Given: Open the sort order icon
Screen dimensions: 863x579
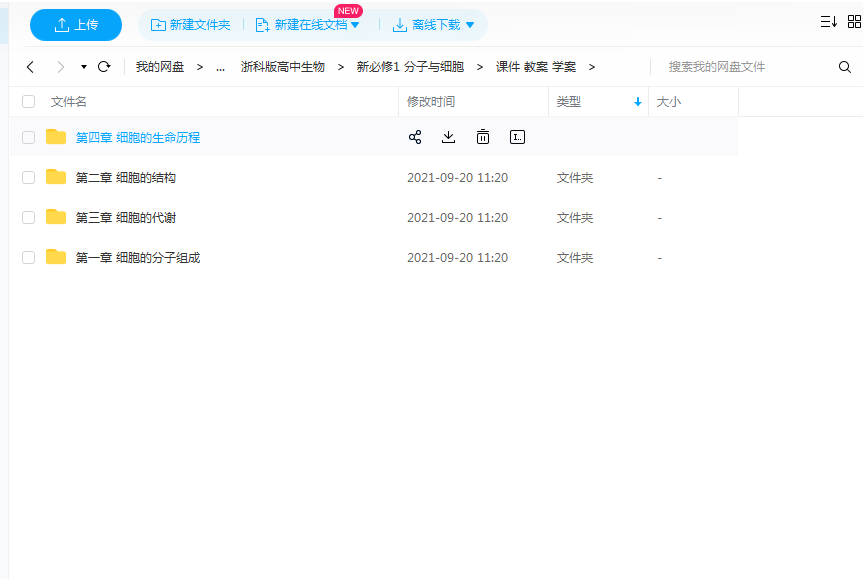Looking at the screenshot, I should [x=828, y=21].
